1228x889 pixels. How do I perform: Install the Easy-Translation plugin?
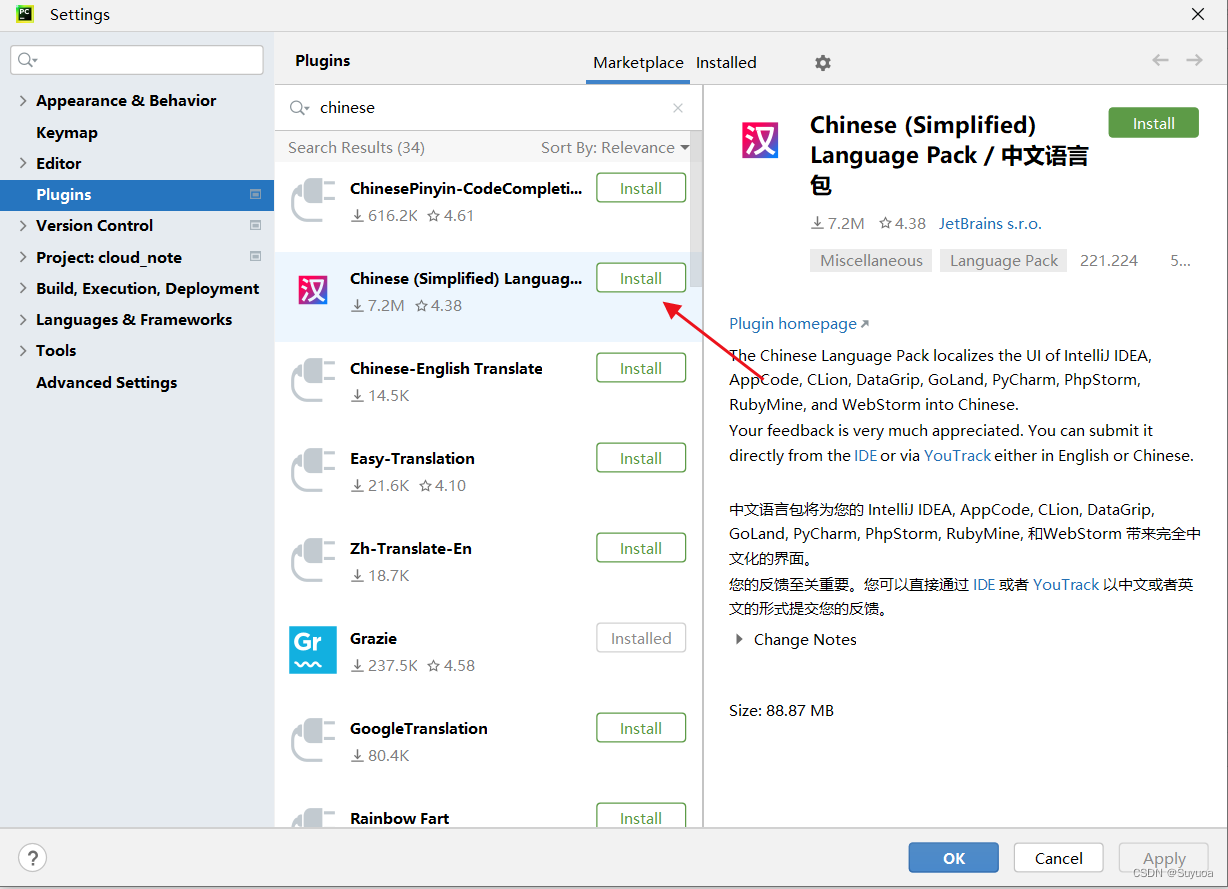pyautogui.click(x=641, y=458)
